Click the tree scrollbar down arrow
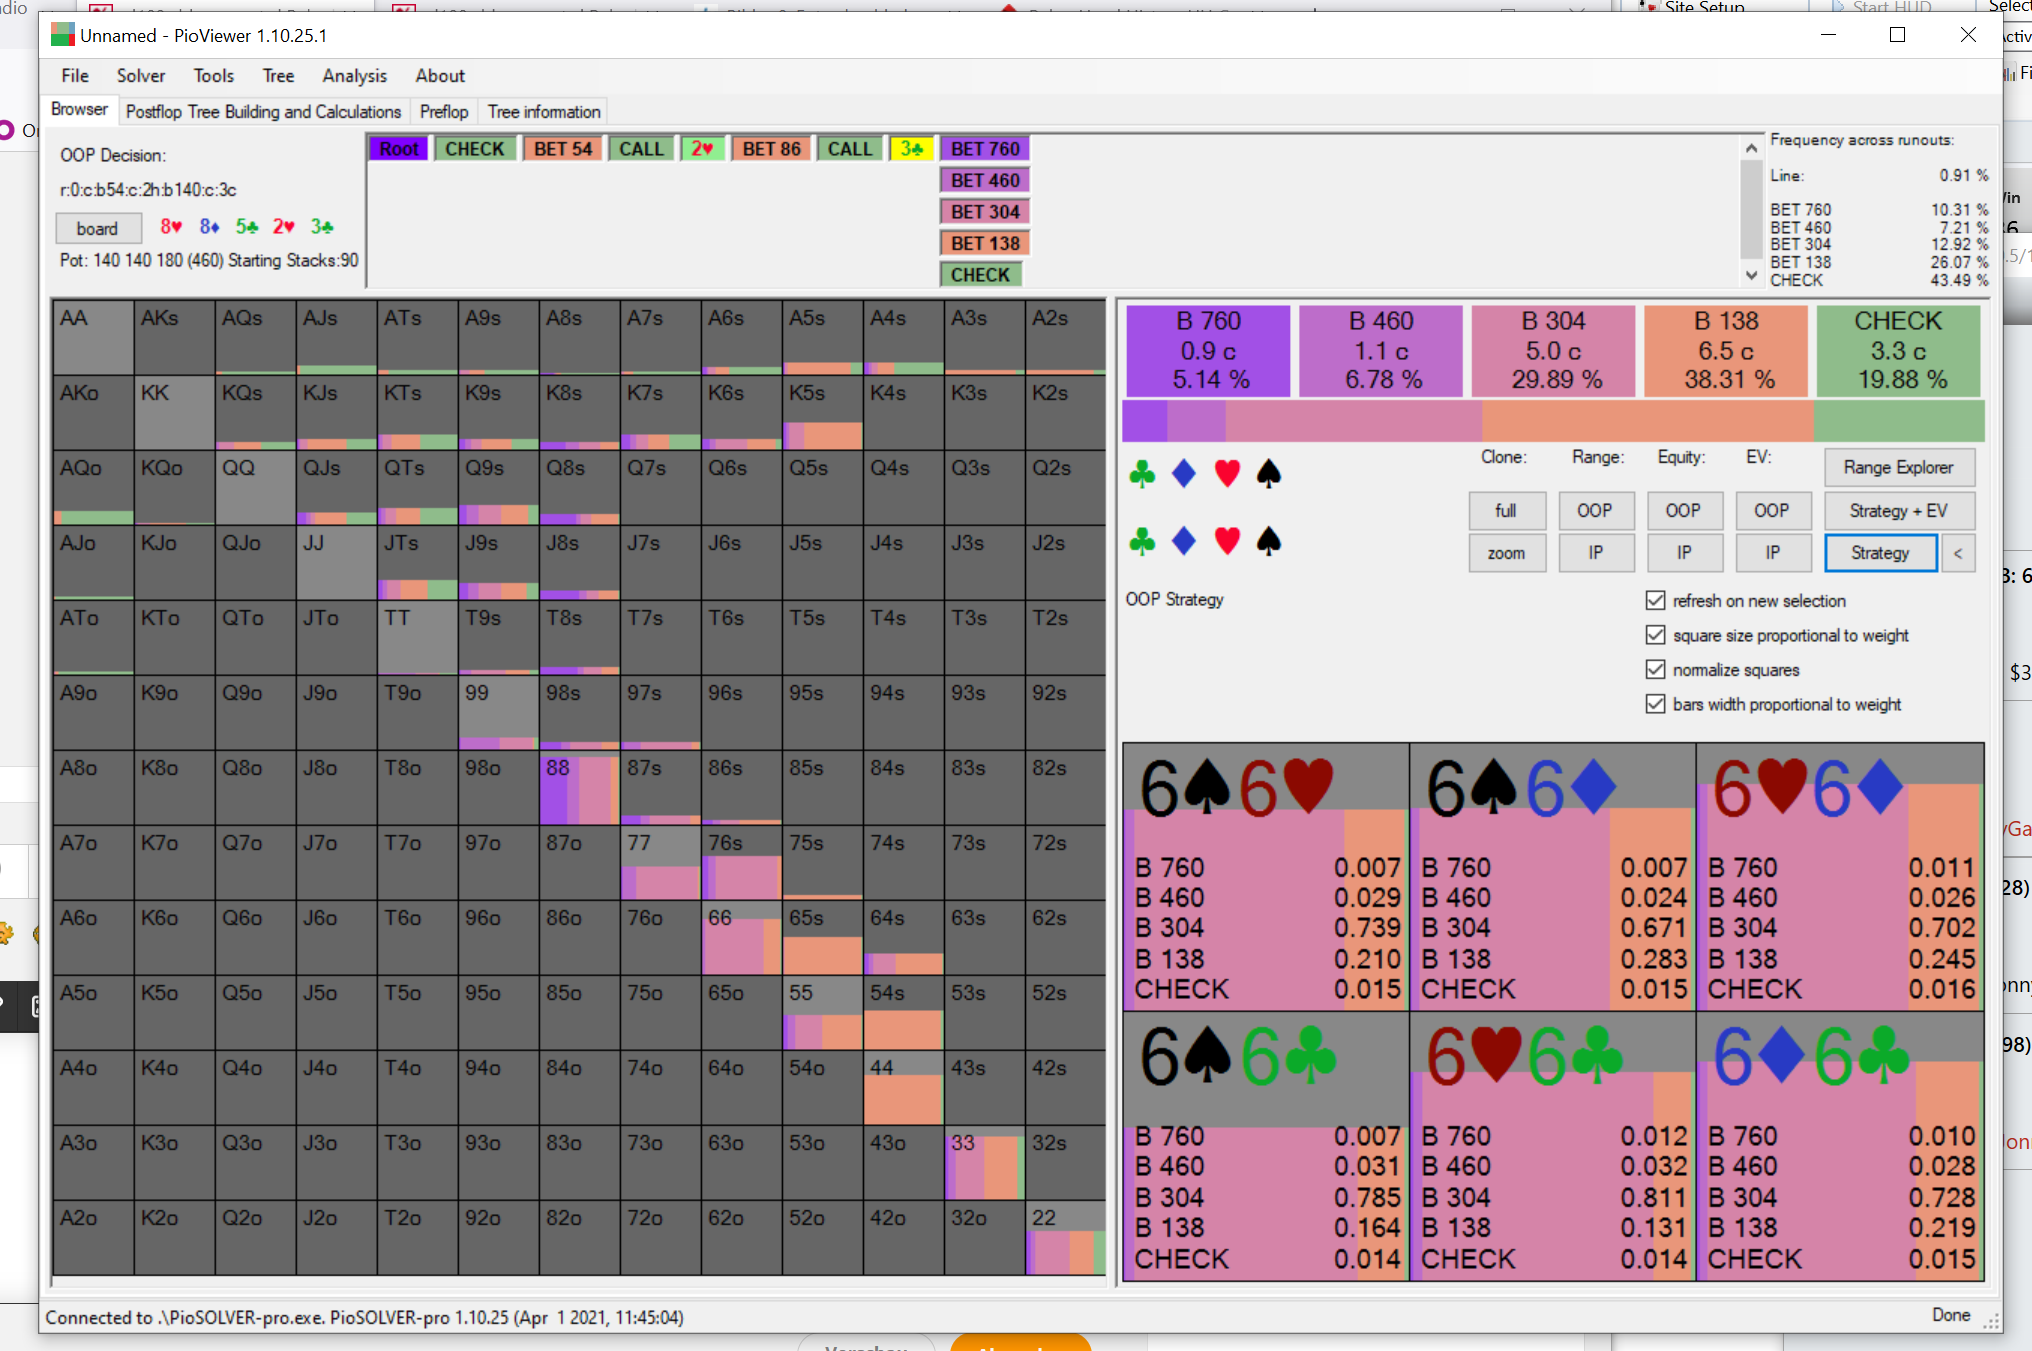The height and width of the screenshot is (1351, 2032). pos(1751,274)
